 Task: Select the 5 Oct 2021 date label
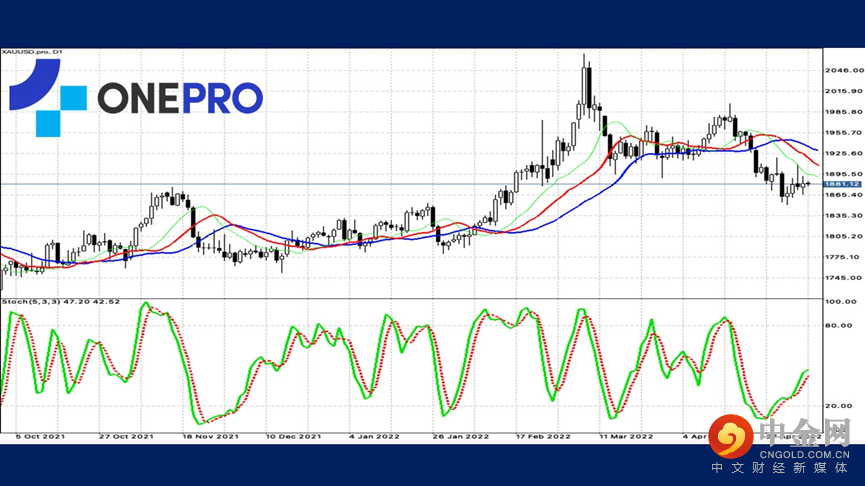tap(40, 436)
